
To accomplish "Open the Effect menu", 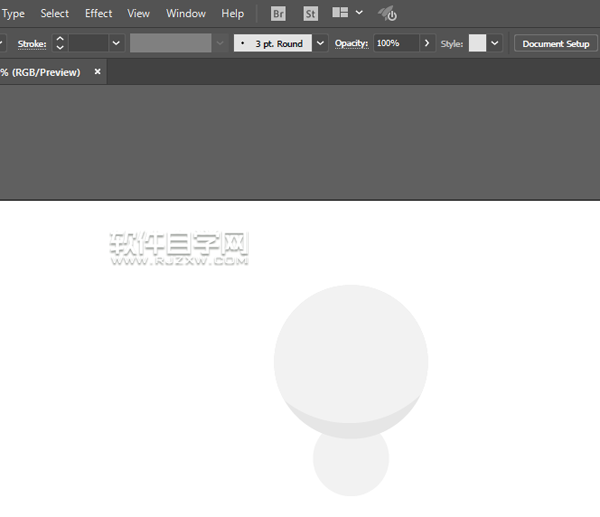I will (99, 14).
